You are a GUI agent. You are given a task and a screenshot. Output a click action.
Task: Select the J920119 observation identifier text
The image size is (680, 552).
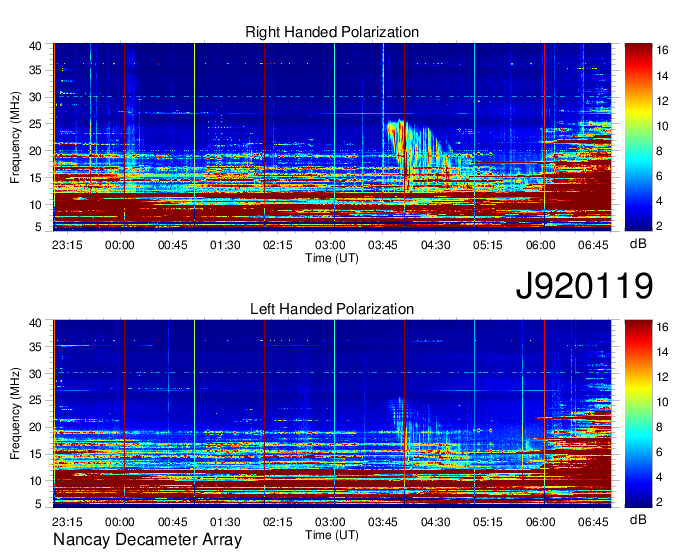click(x=584, y=286)
